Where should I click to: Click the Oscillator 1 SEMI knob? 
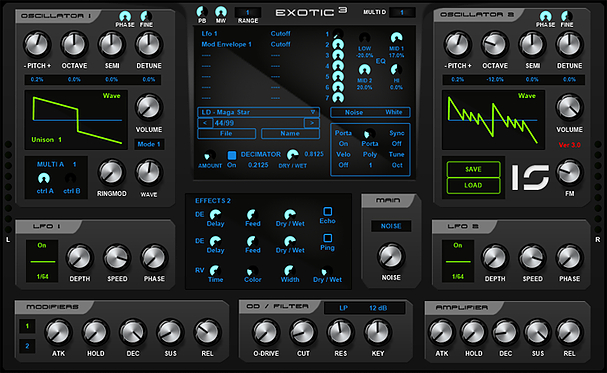[111, 45]
